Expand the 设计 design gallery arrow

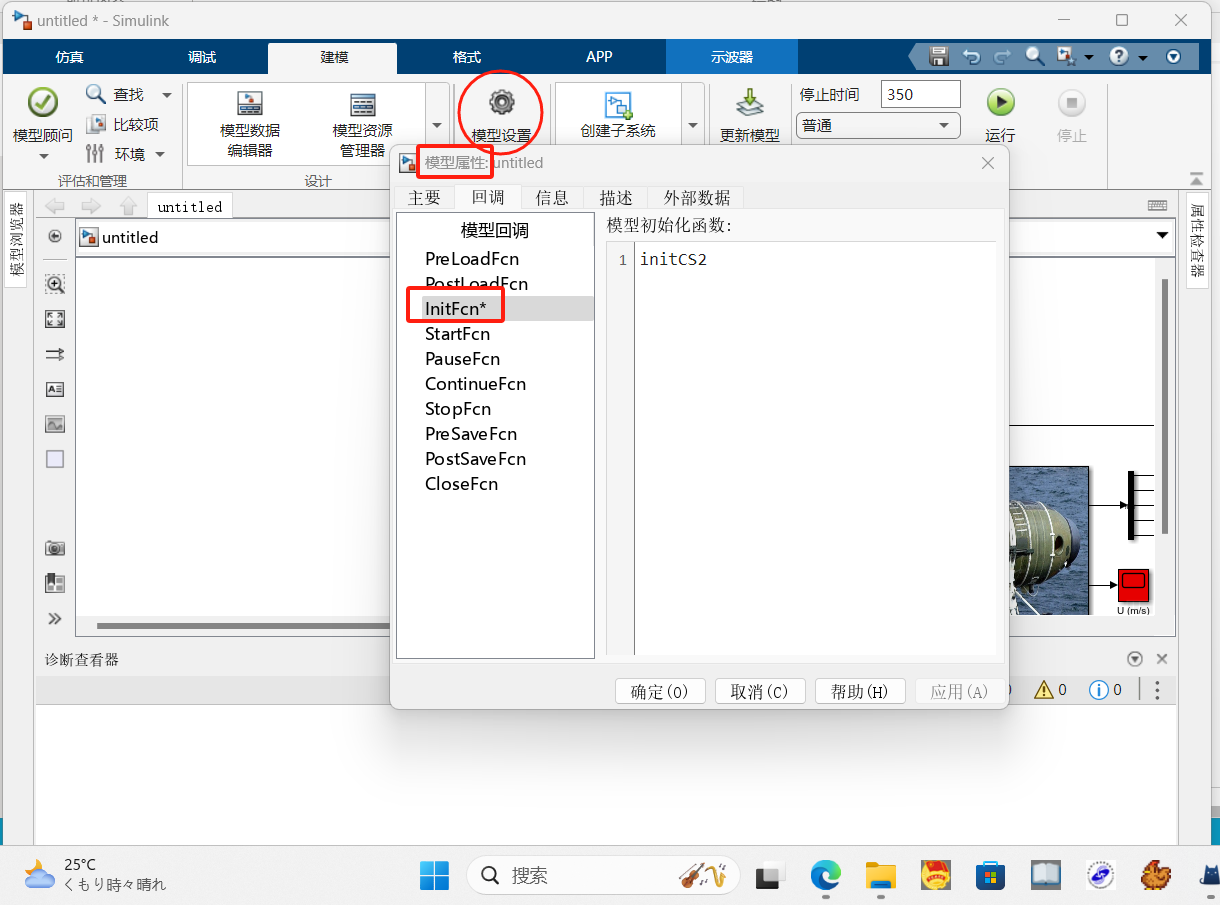[437, 125]
